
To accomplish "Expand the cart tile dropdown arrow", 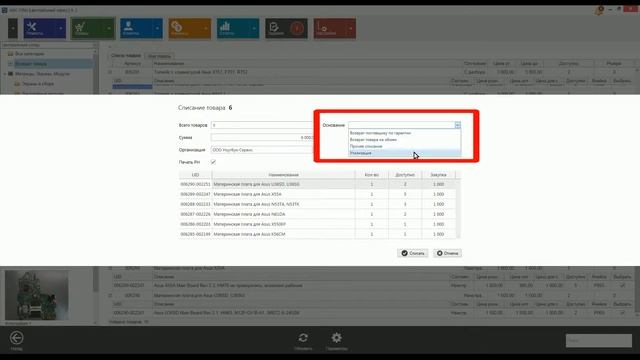I will pyautogui.click(x=109, y=28).
